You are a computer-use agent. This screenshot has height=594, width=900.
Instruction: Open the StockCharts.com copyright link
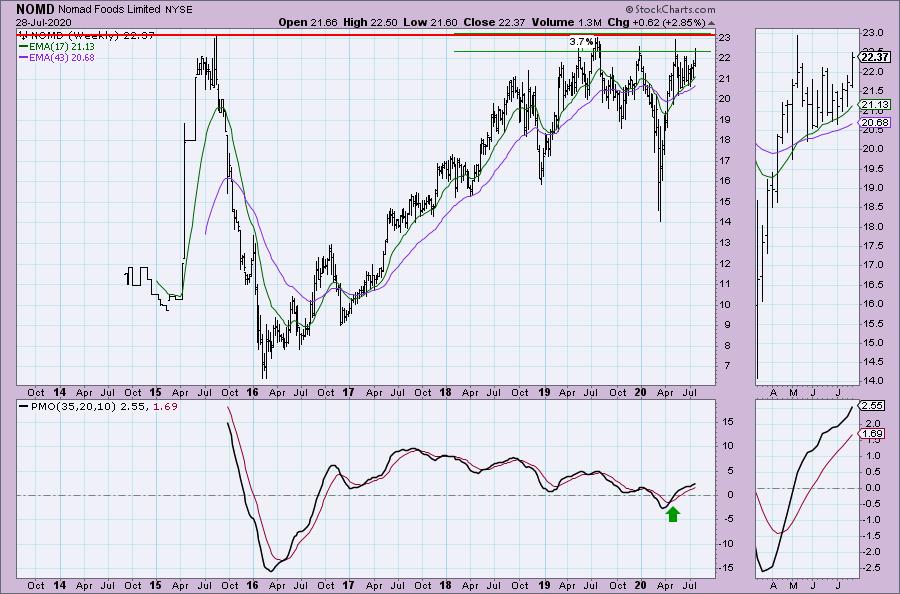point(670,9)
